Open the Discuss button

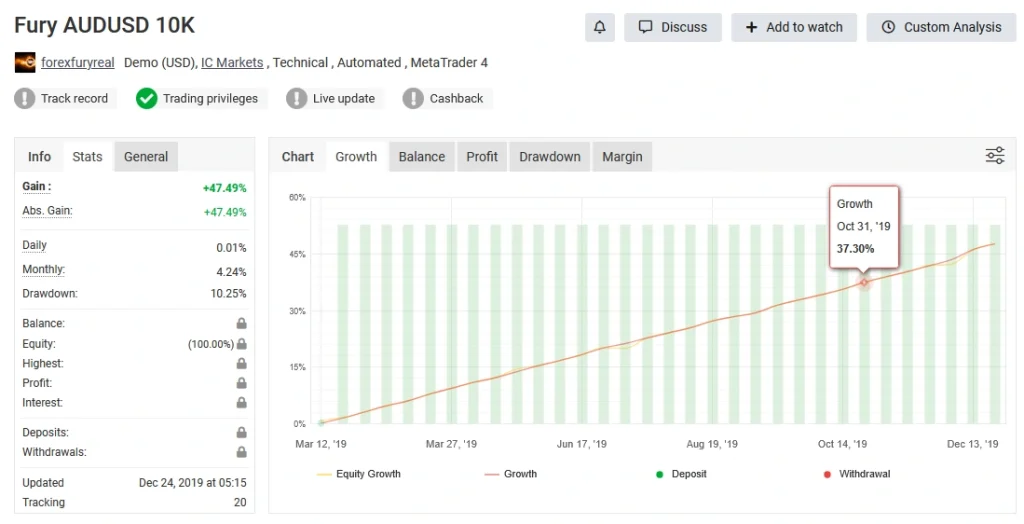(673, 27)
